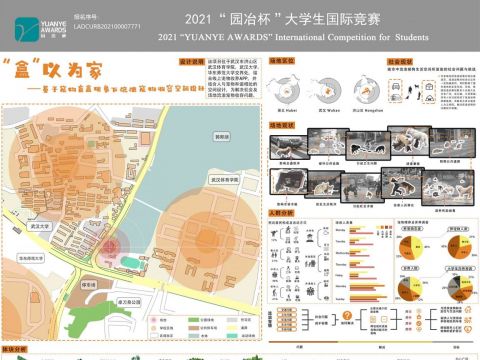480x360 pixels.
Task: Click the red site marker on map
Action: [x=110, y=247]
